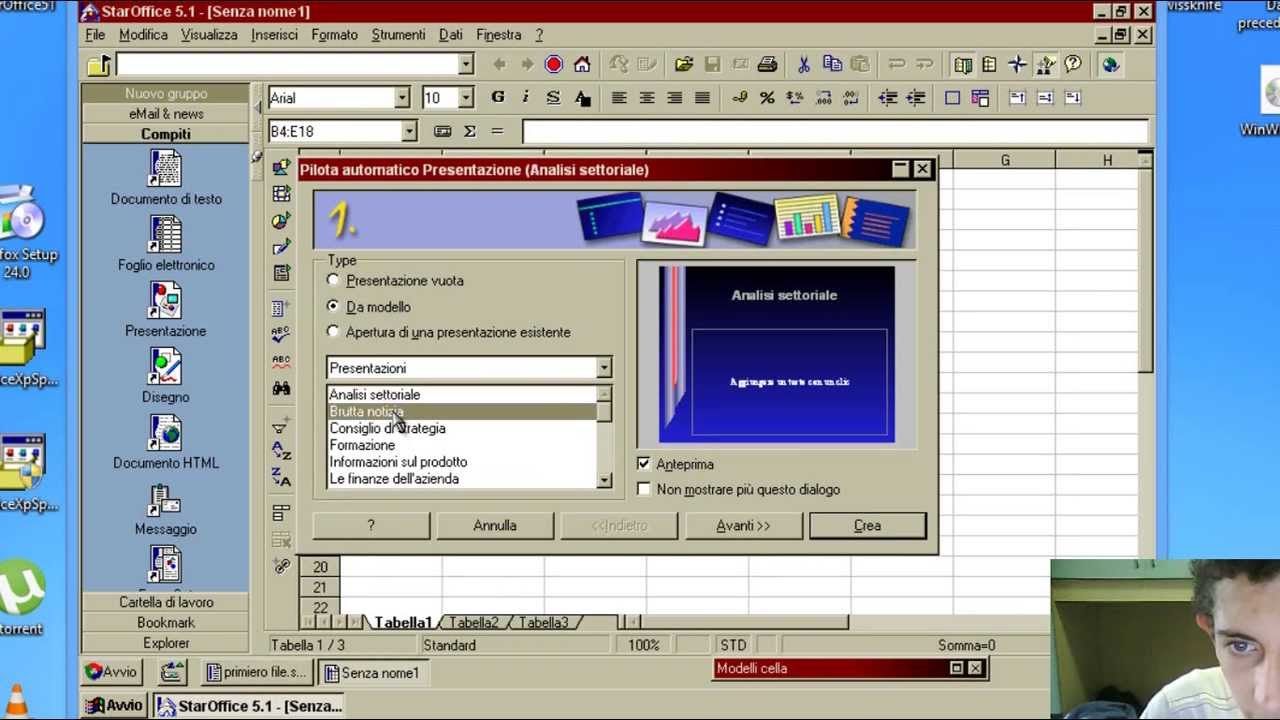Image resolution: width=1280 pixels, height=720 pixels.
Task: Open Documento di testo shortcut
Action: [166, 178]
